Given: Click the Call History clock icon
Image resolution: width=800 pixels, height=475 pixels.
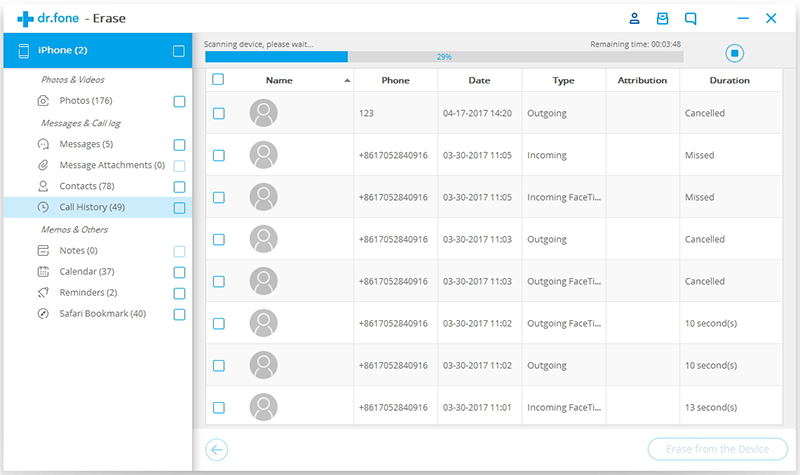Looking at the screenshot, I should click(x=43, y=207).
